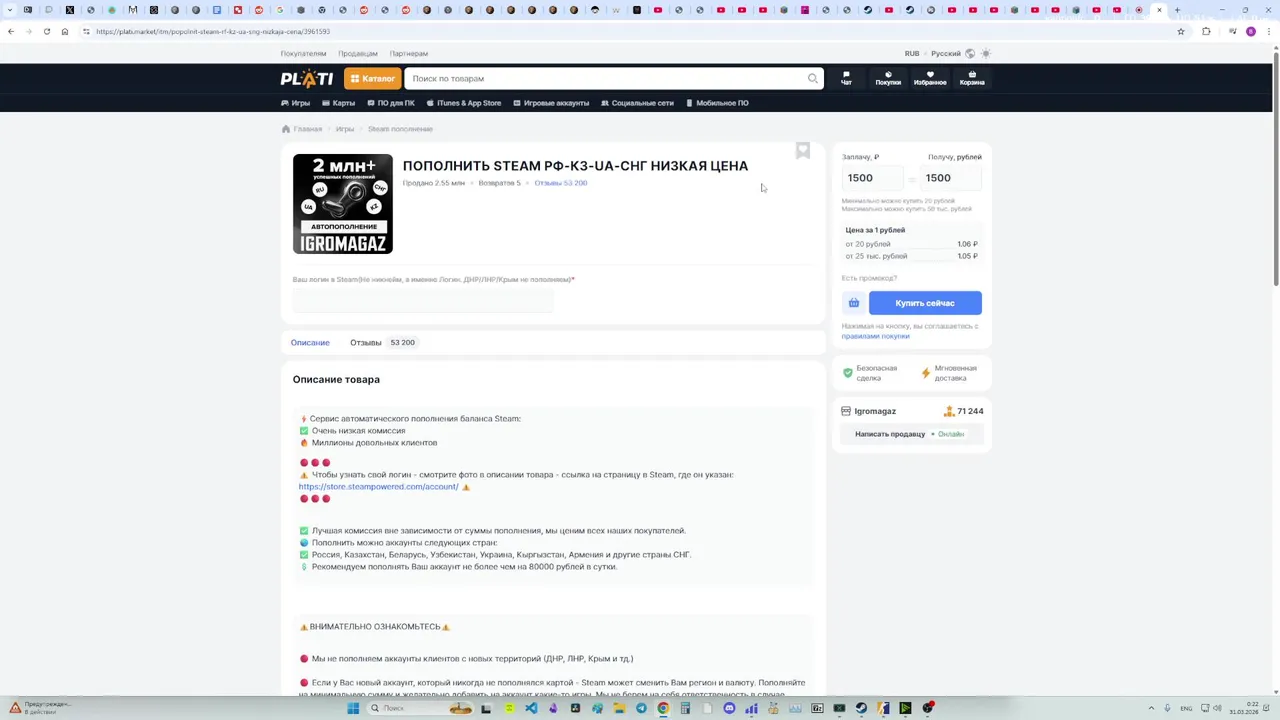Click the search magnifier icon
The width and height of the screenshot is (1280, 720).
(x=812, y=78)
